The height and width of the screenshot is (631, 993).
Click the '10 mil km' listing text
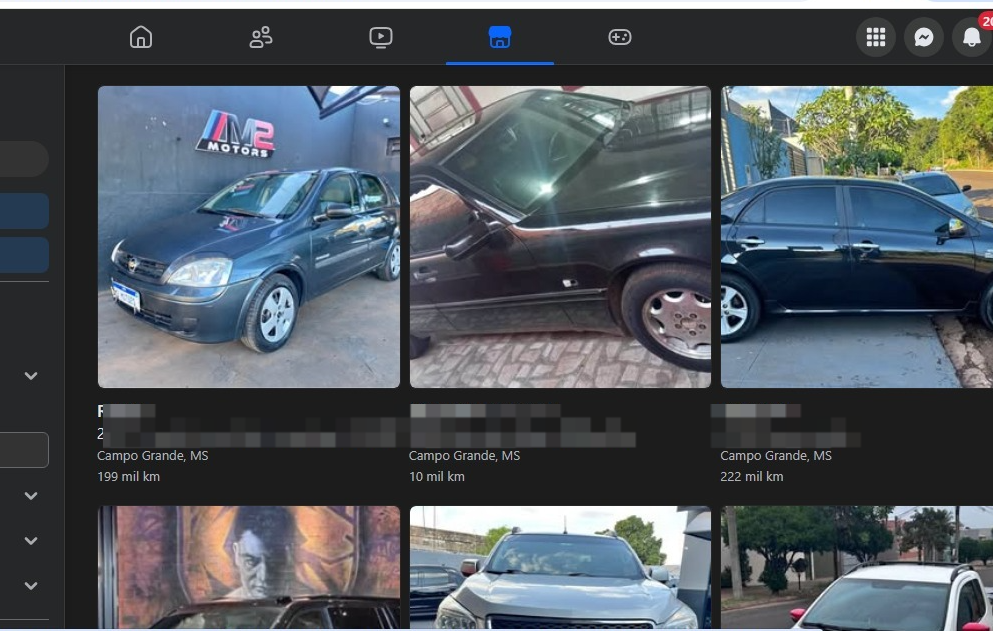[x=437, y=476]
